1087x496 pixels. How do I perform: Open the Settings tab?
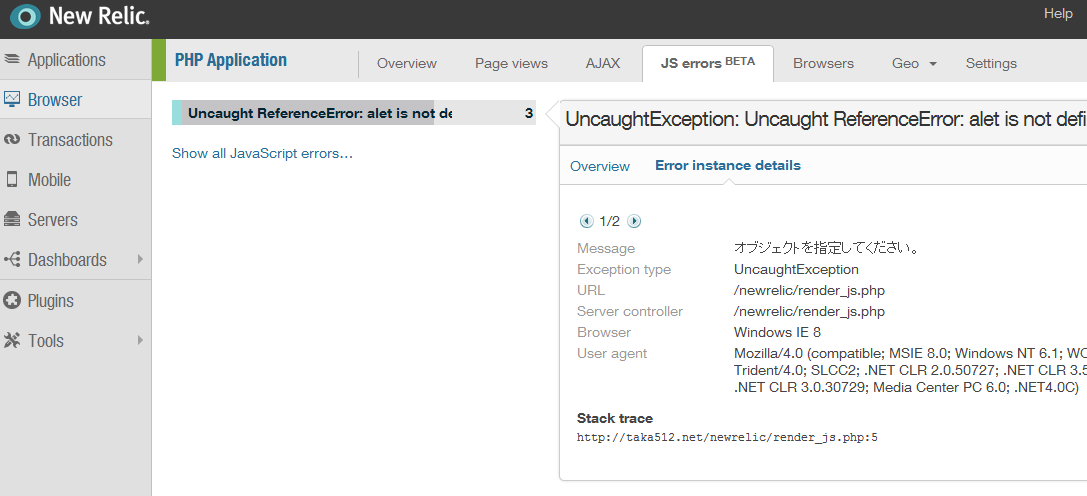991,63
